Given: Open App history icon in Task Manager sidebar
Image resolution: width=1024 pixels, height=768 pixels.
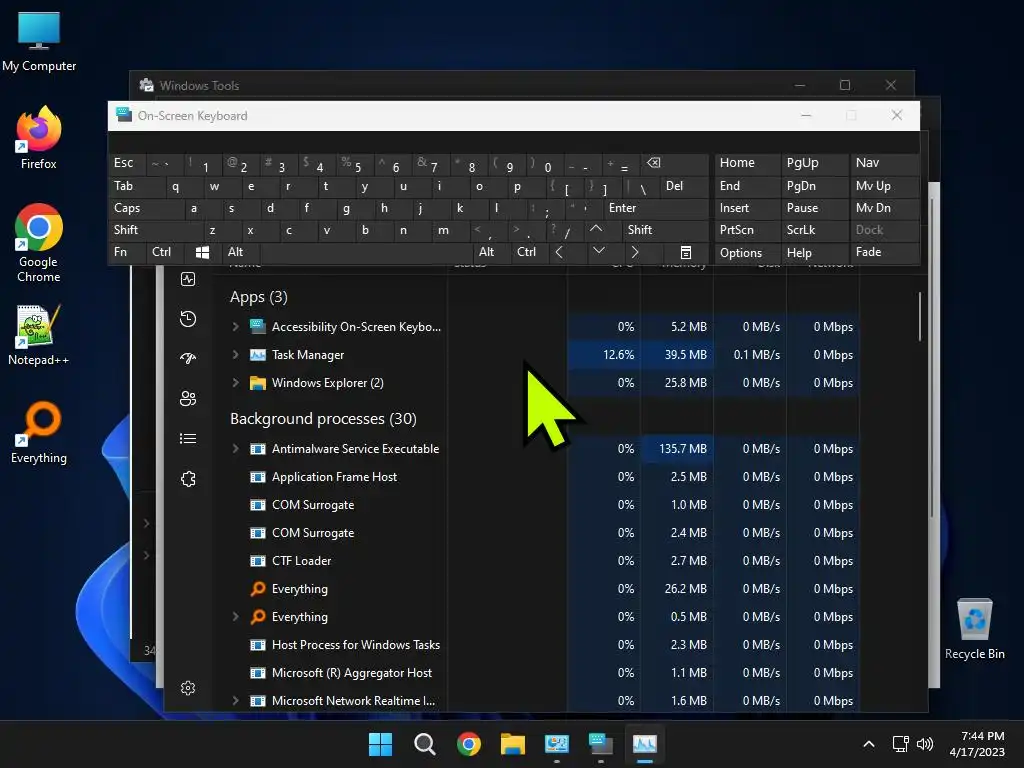Looking at the screenshot, I should tap(188, 319).
